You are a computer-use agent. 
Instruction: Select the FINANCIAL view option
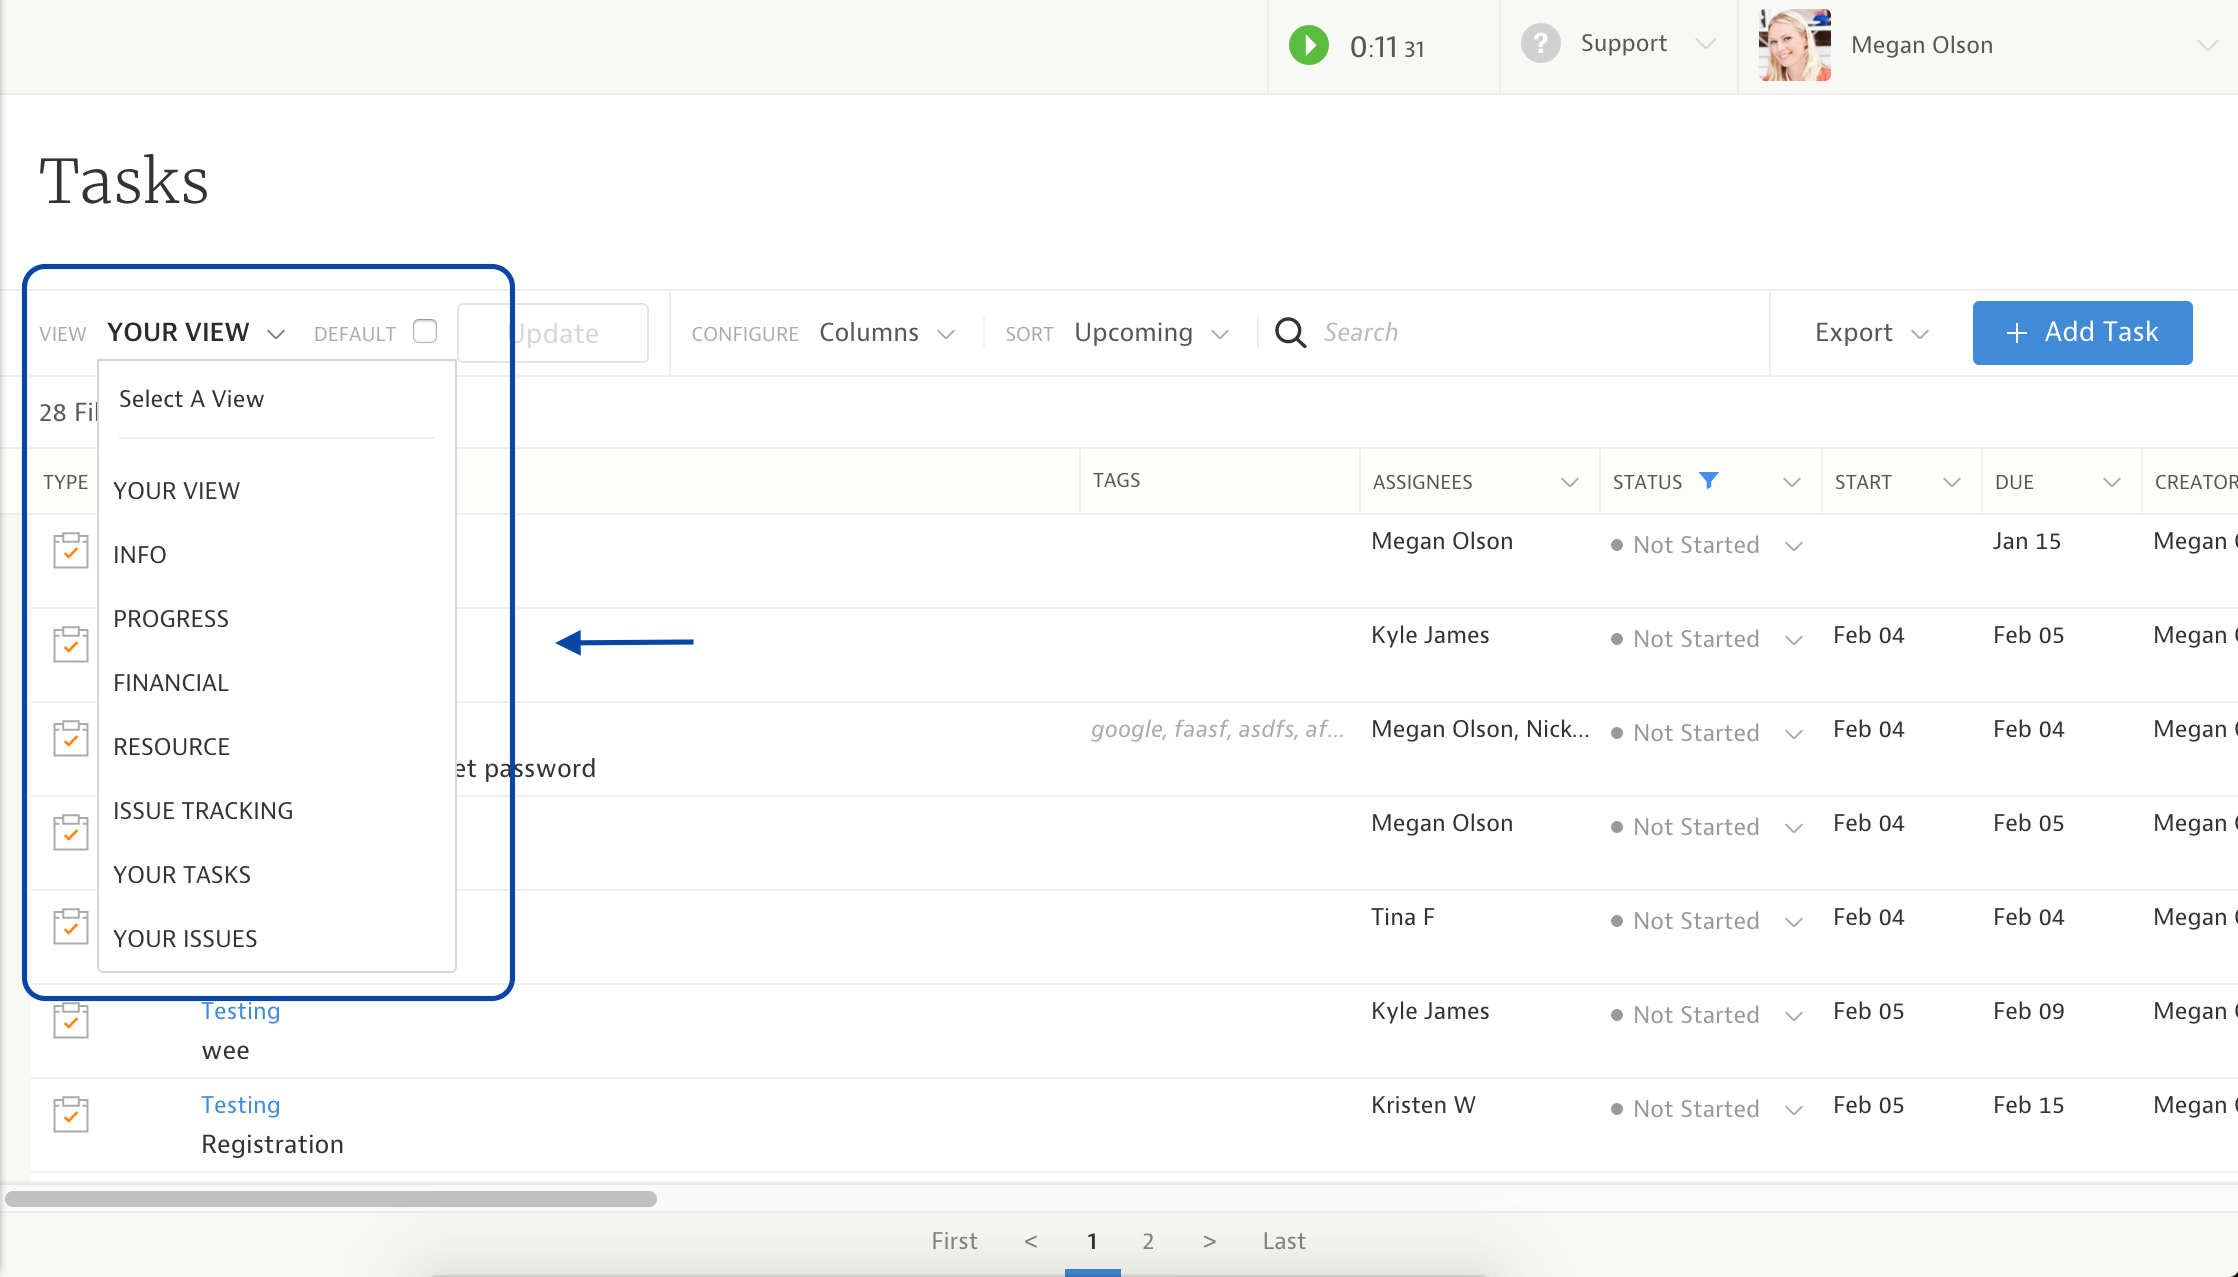pos(171,683)
